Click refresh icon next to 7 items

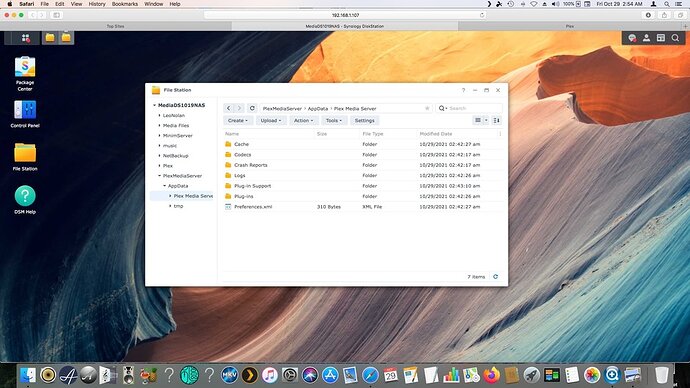tap(495, 277)
